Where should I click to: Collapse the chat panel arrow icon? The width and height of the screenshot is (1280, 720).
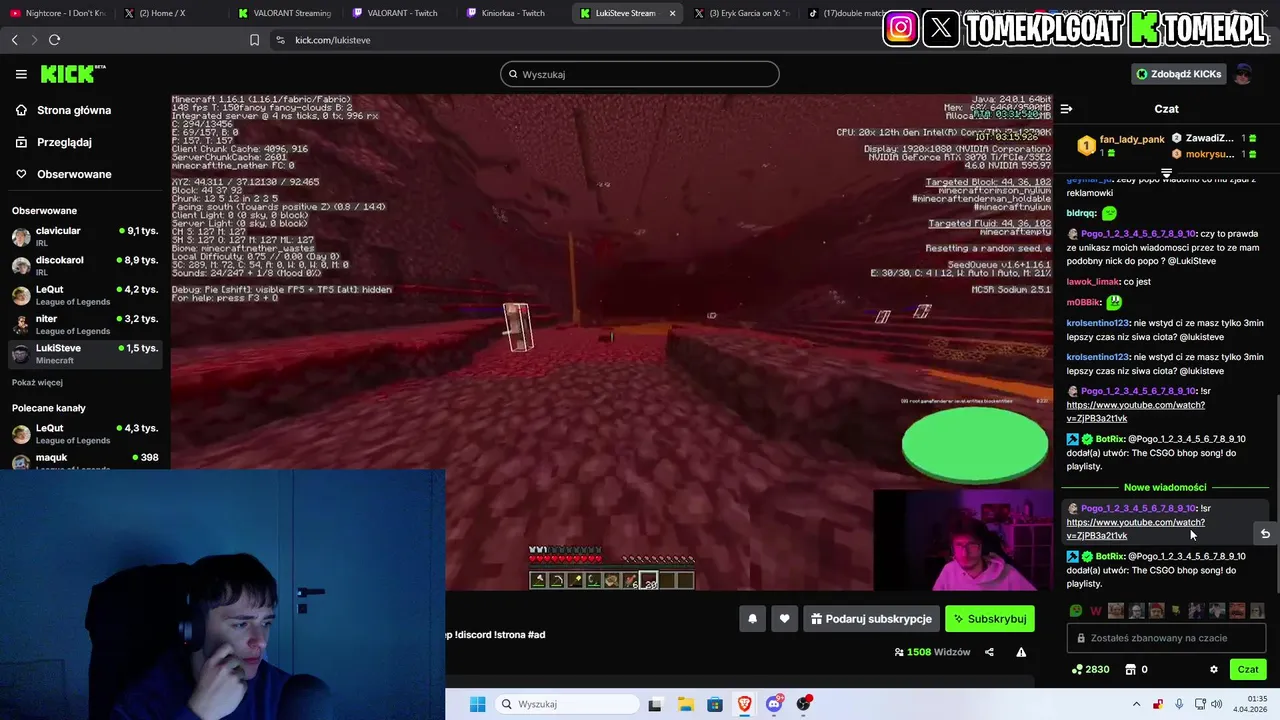click(1066, 109)
